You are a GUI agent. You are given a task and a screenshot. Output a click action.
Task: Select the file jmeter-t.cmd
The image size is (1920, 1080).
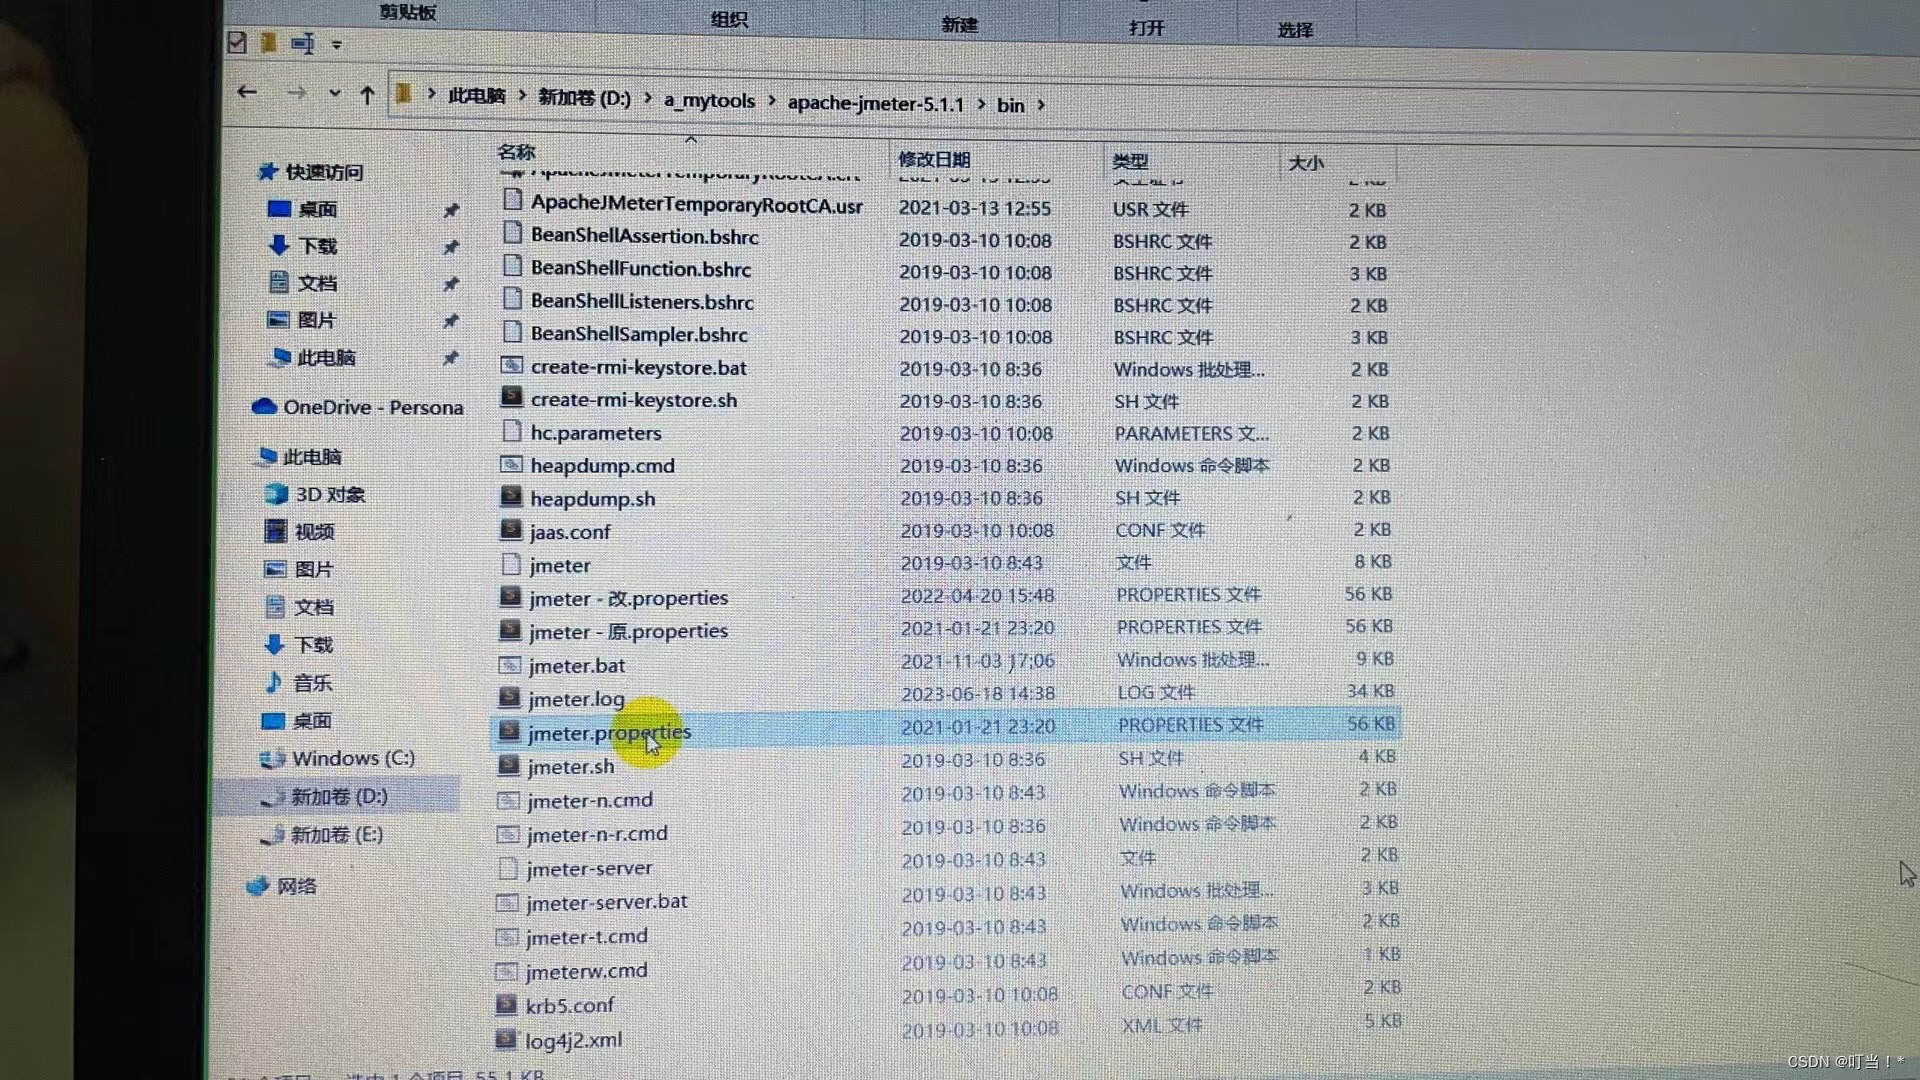click(587, 937)
